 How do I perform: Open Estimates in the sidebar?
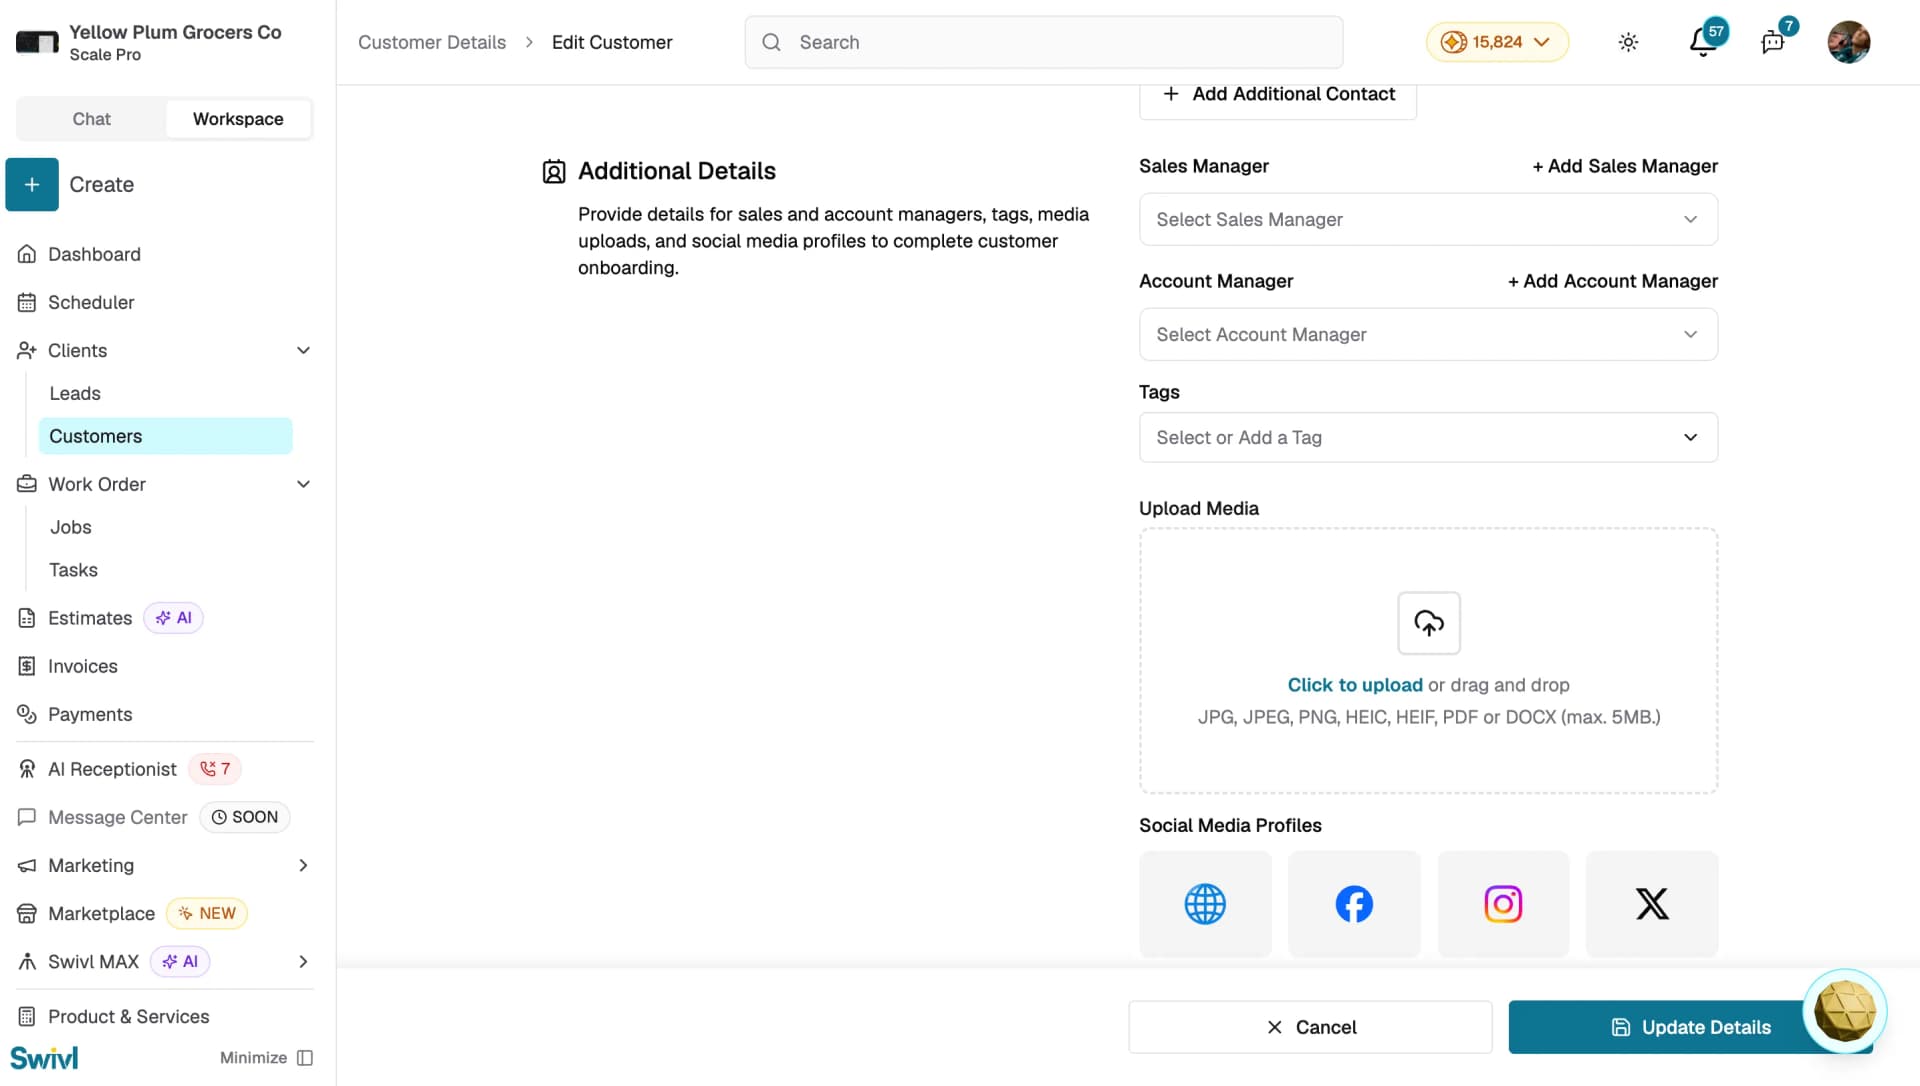click(x=90, y=618)
